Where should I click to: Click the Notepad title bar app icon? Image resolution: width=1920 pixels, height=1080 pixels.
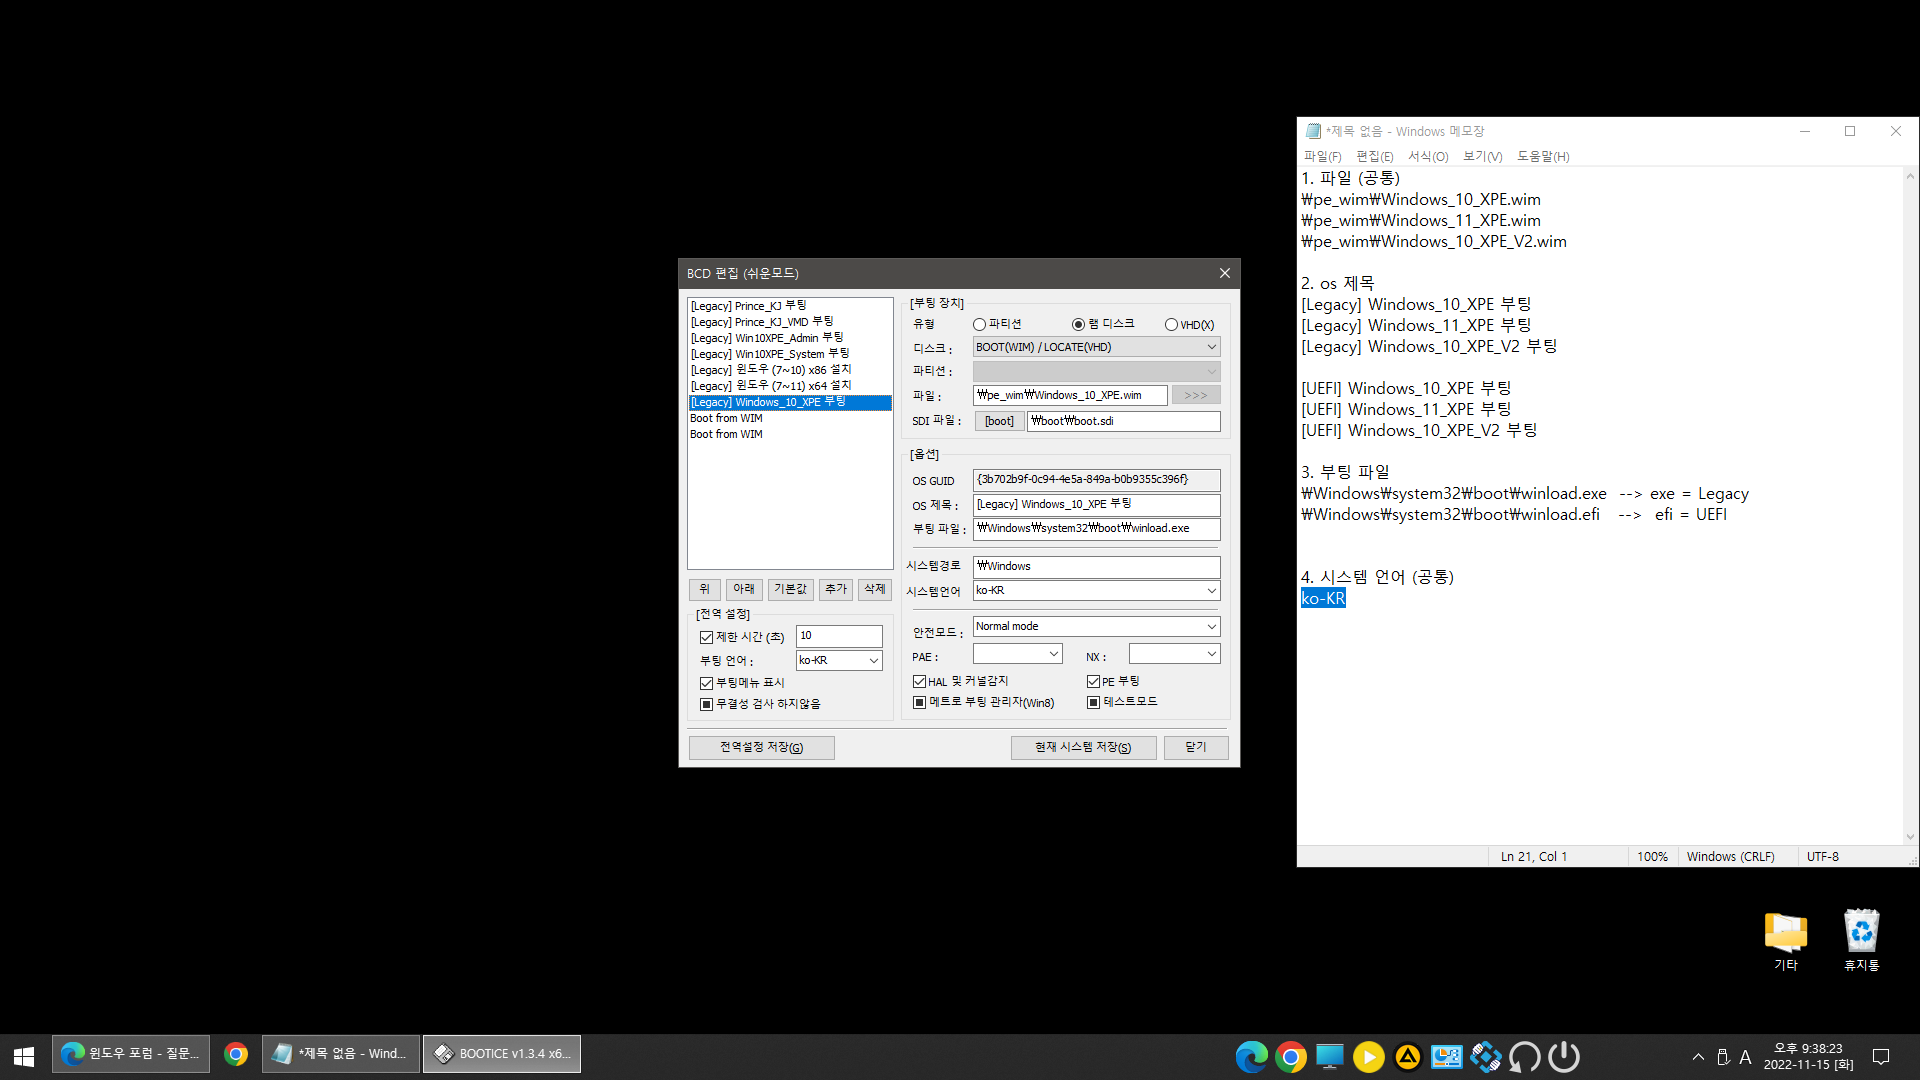pyautogui.click(x=1313, y=131)
